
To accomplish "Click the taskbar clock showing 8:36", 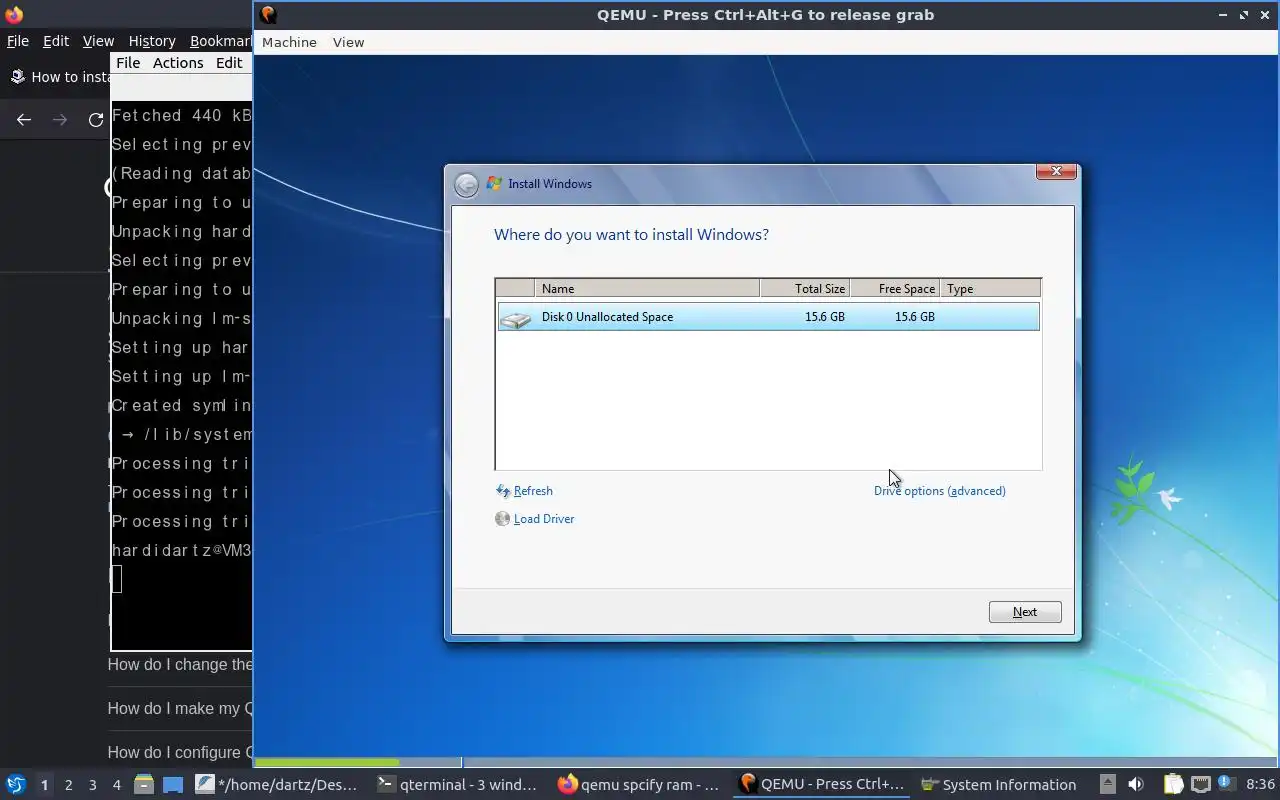I will tap(1260, 785).
